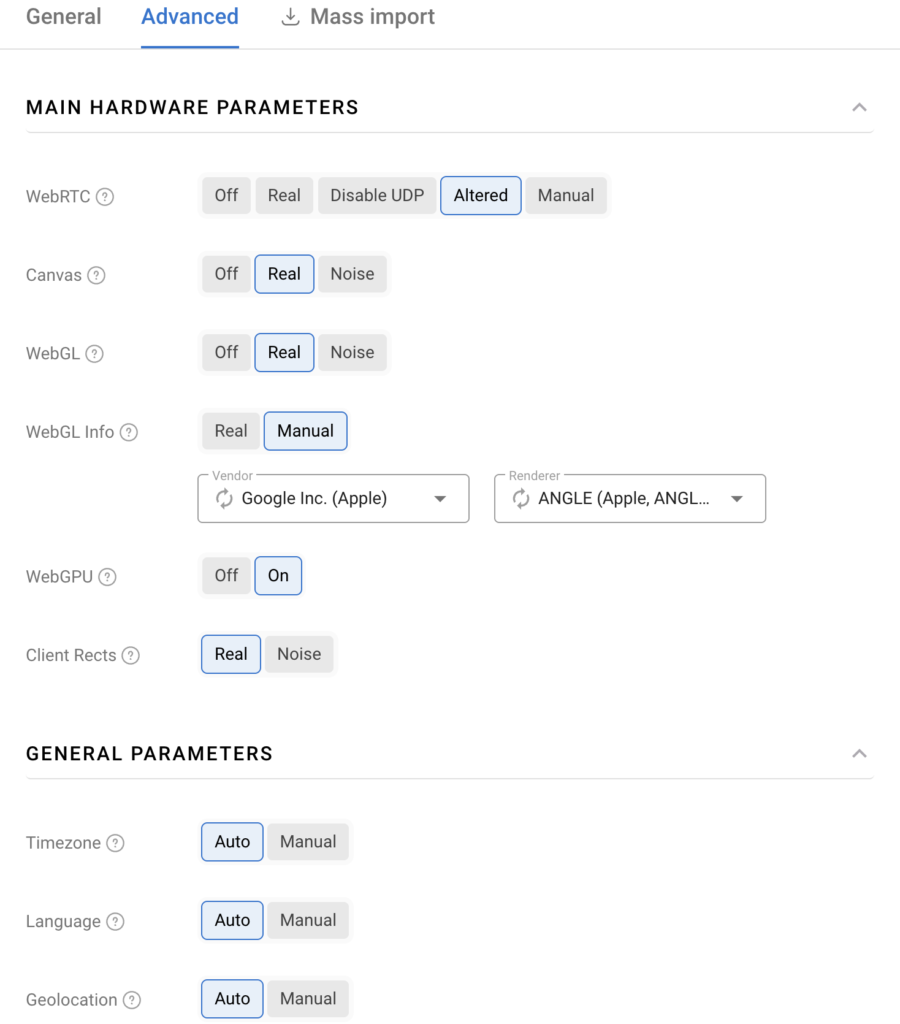
Task: Refresh the Vendor value icon
Action: click(225, 499)
